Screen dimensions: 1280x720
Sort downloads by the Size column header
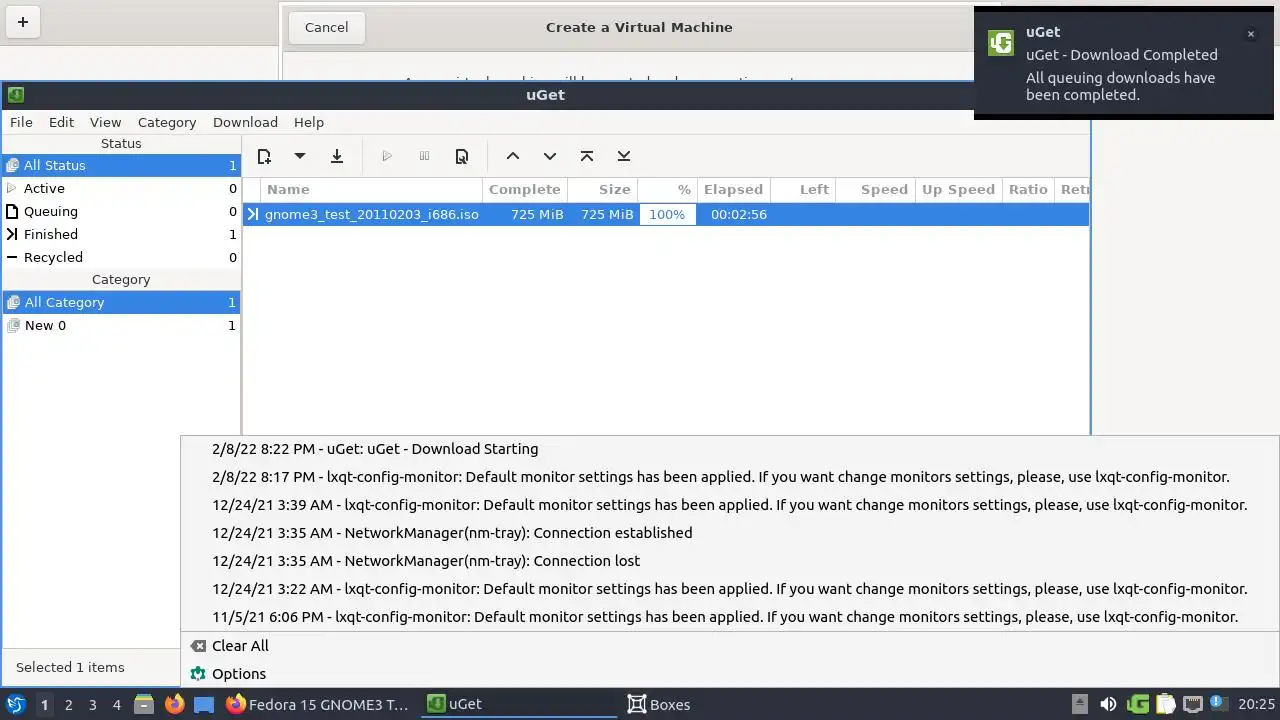pyautogui.click(x=603, y=189)
